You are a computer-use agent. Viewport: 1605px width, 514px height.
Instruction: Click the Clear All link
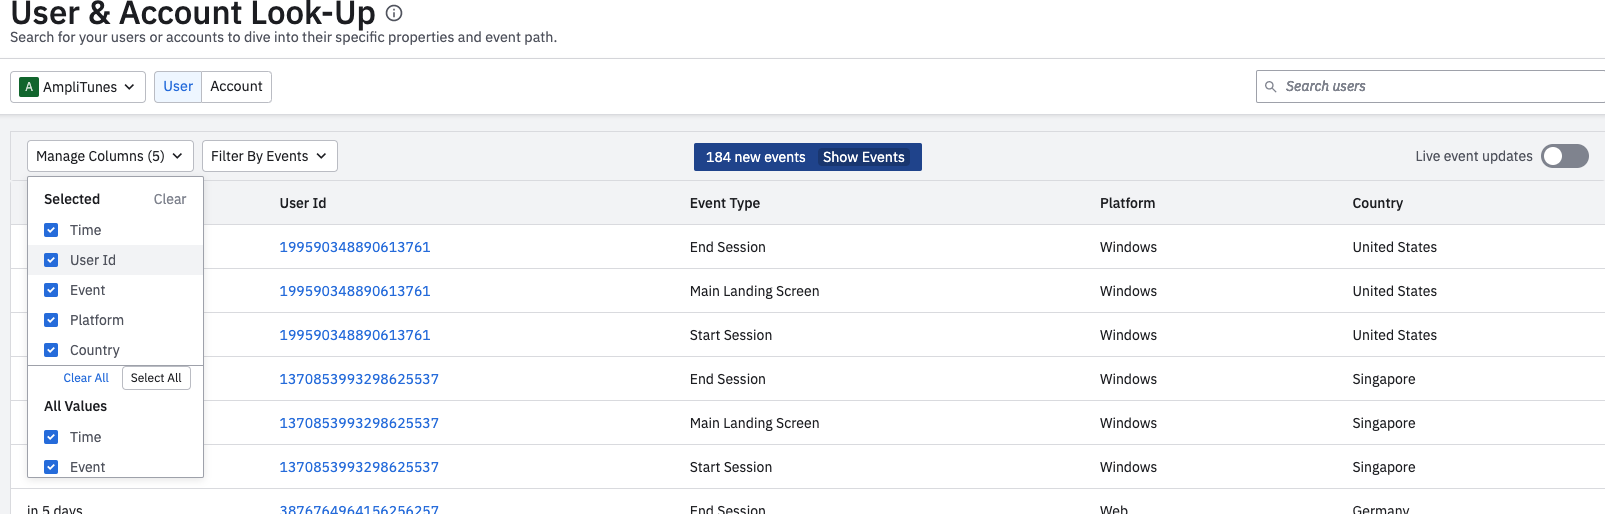click(86, 378)
